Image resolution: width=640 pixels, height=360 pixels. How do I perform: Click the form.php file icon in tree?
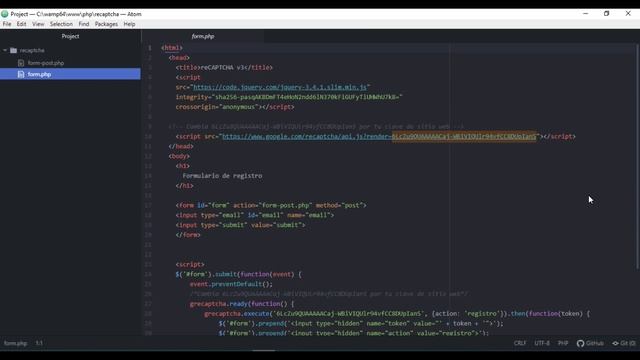pyautogui.click(x=21, y=74)
